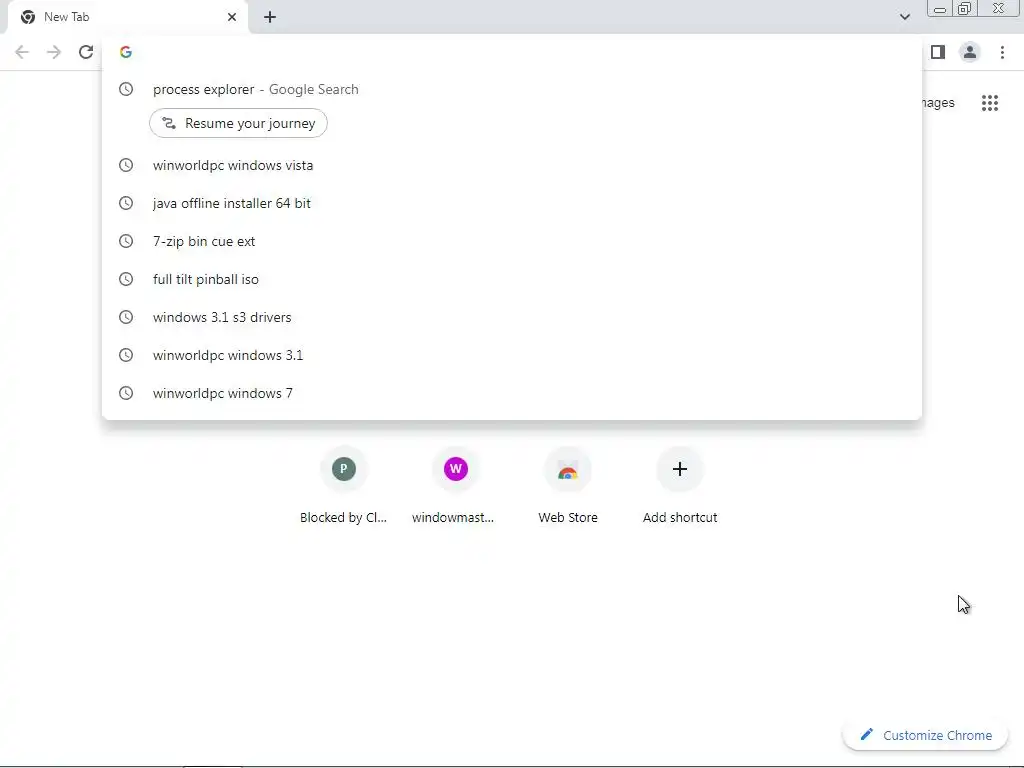1024x768 pixels.
Task: Reload the current page
Action: point(86,52)
